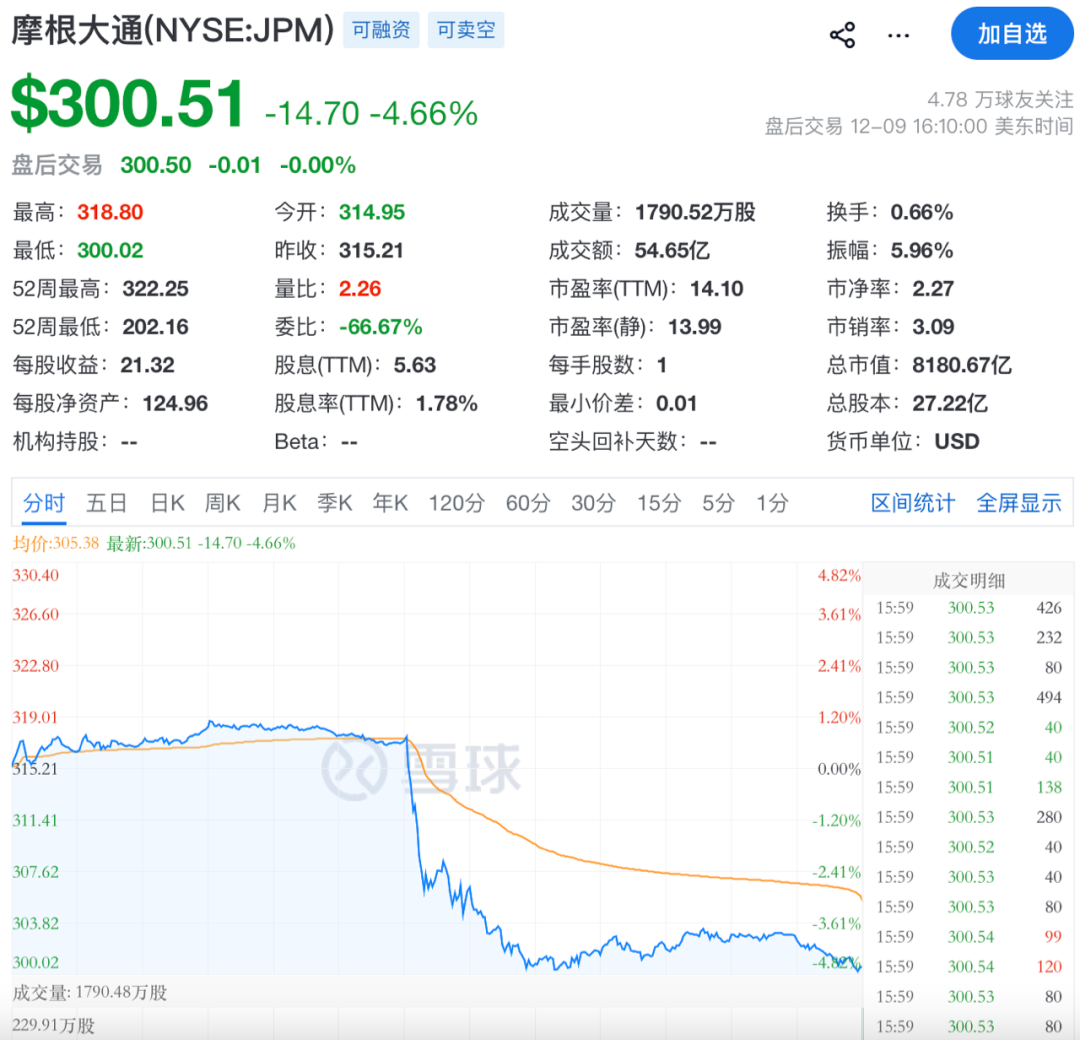
Task: Select the 5分 chart interval
Action: coord(716,503)
